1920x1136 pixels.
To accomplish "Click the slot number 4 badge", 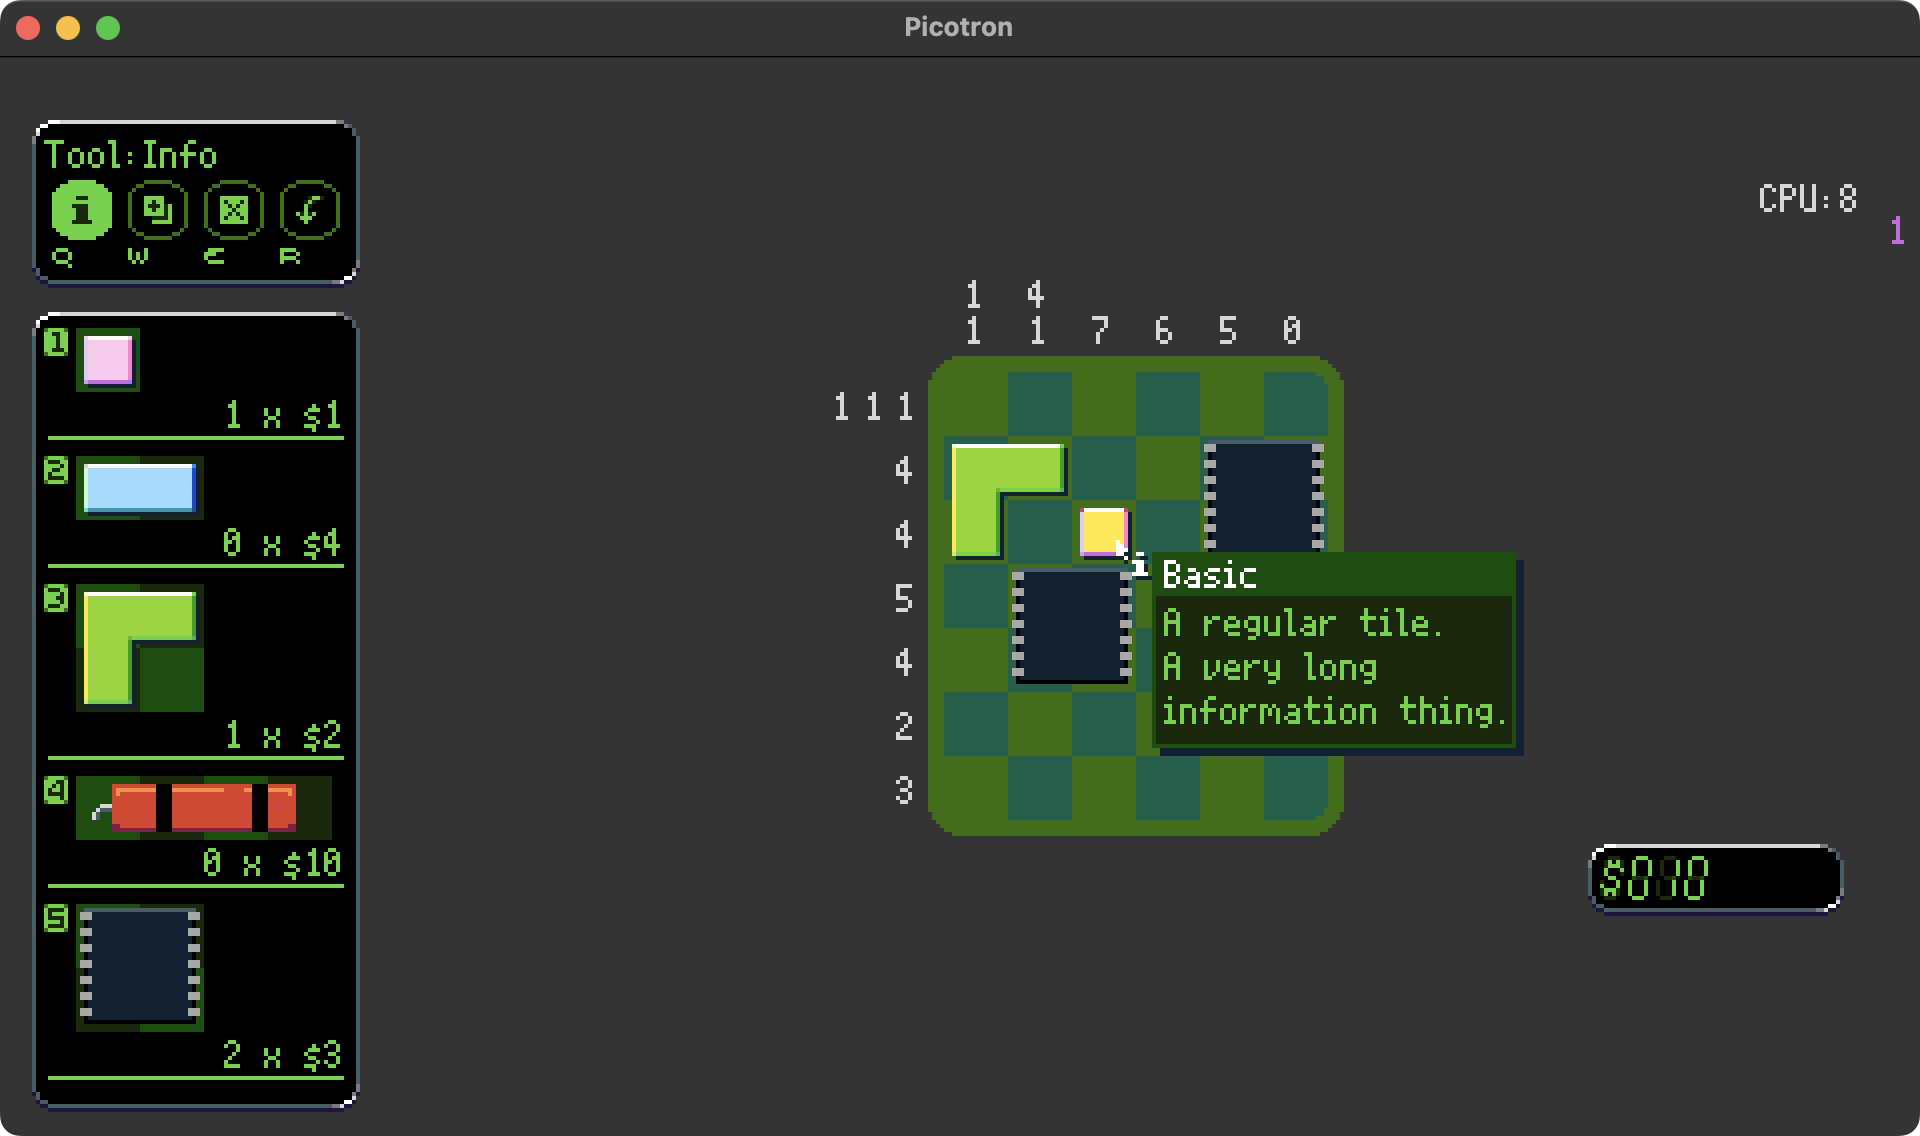I will pos(56,791).
